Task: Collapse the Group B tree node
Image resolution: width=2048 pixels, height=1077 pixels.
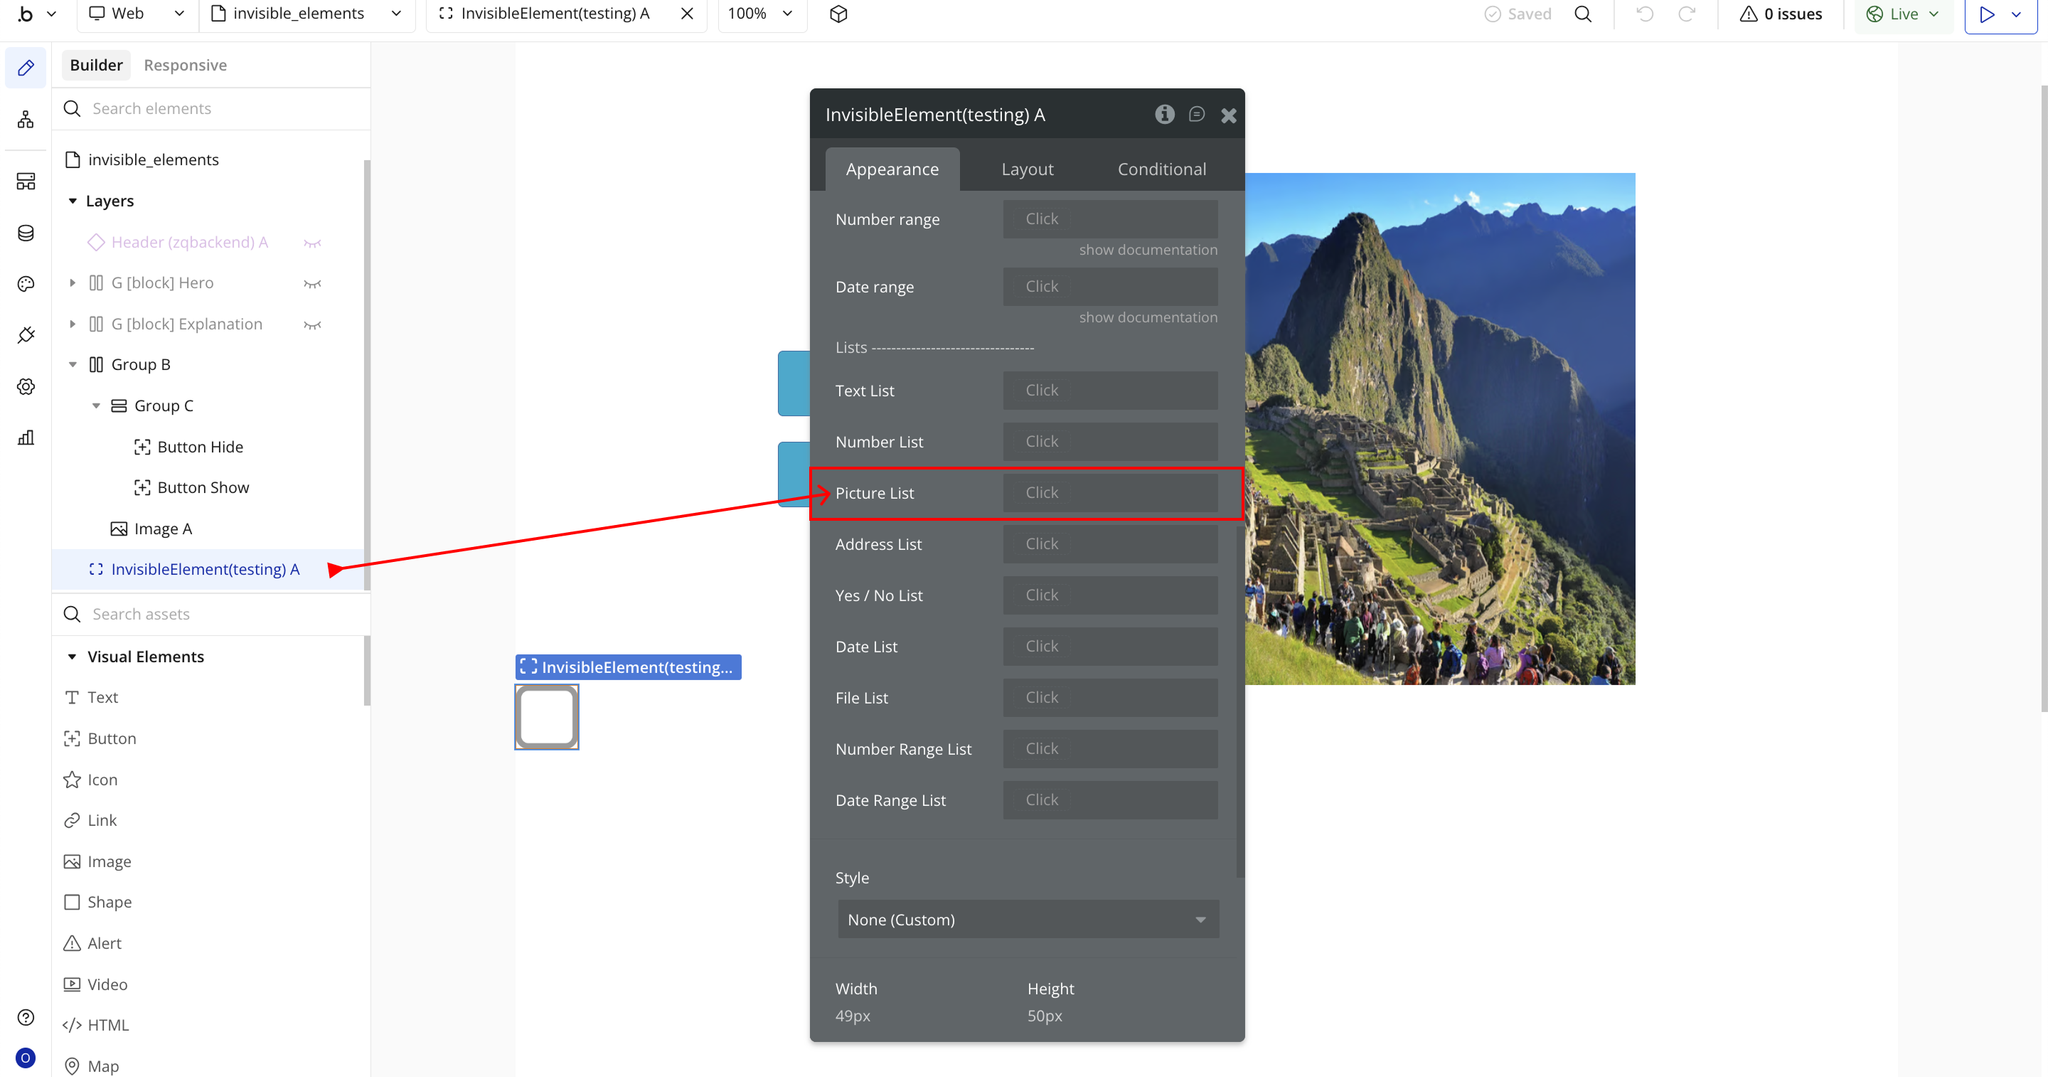Action: (x=72, y=365)
